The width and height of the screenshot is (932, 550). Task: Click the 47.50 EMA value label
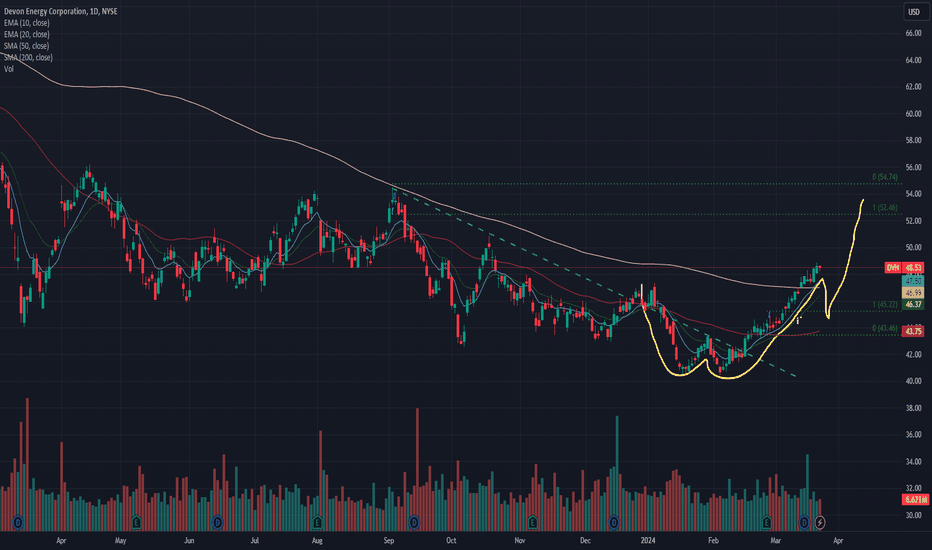[914, 281]
